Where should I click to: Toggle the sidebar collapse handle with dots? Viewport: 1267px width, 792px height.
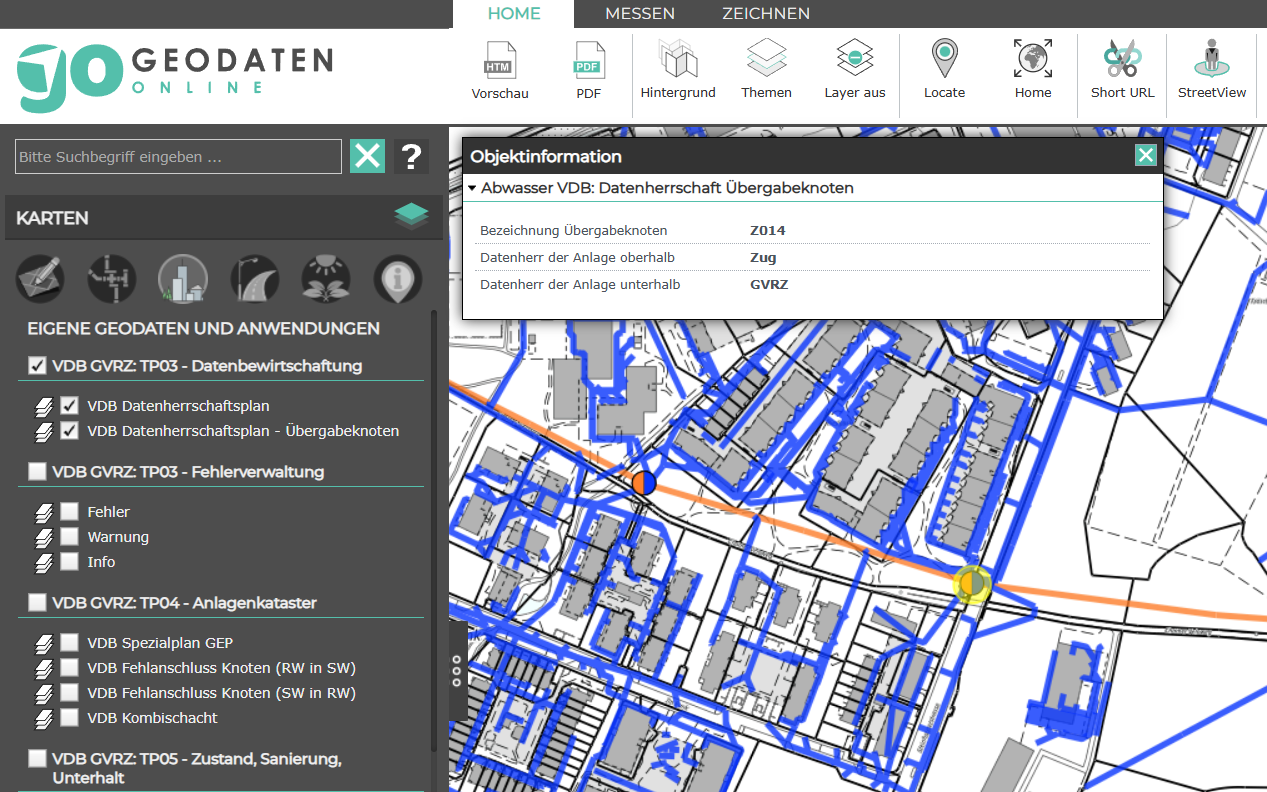pyautogui.click(x=457, y=671)
